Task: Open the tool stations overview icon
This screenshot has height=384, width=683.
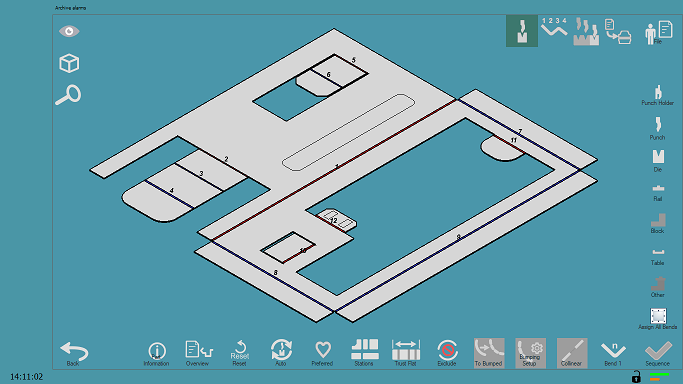Action: [x=586, y=31]
